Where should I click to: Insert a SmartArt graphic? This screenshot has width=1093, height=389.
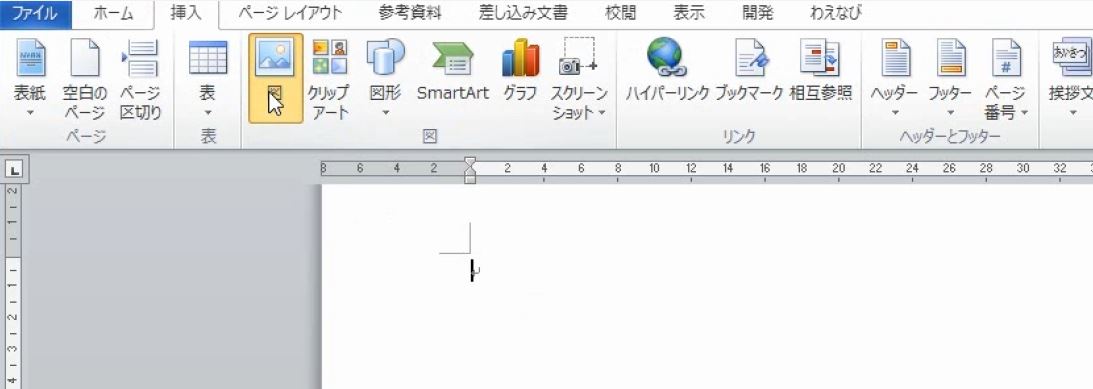click(x=453, y=70)
